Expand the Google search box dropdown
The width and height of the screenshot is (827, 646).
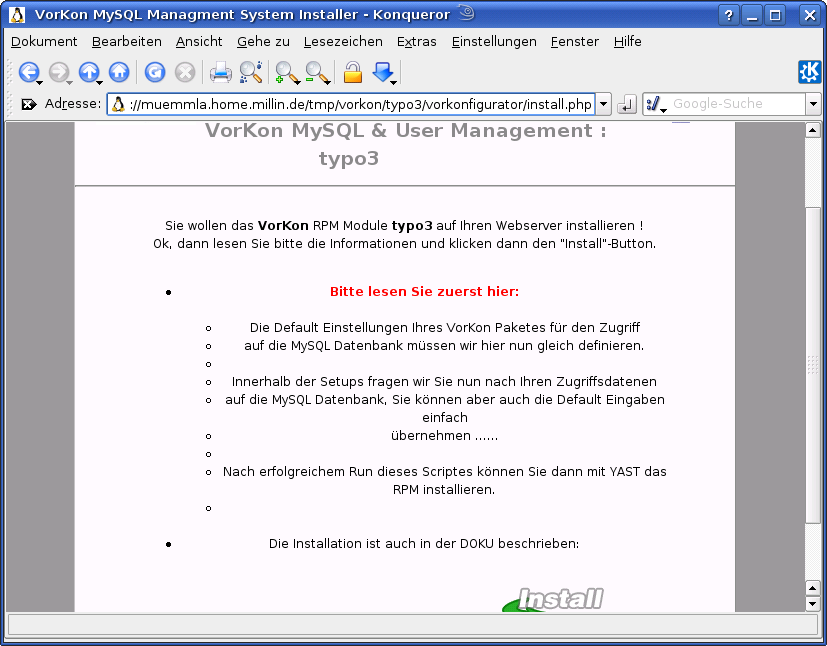813,104
